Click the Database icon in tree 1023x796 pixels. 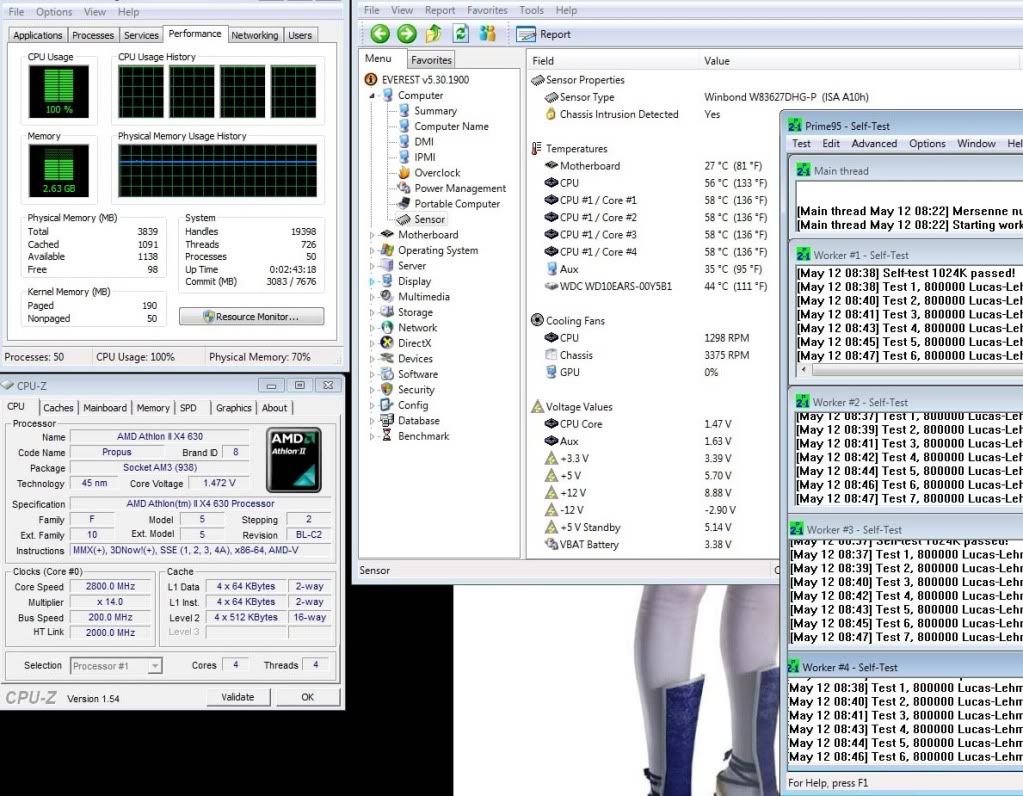point(388,421)
